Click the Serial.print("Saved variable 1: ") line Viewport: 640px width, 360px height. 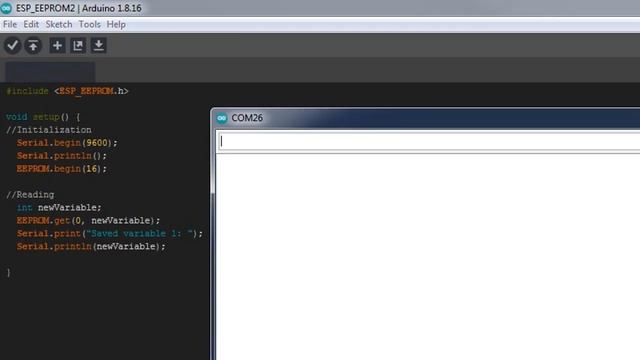click(109, 234)
